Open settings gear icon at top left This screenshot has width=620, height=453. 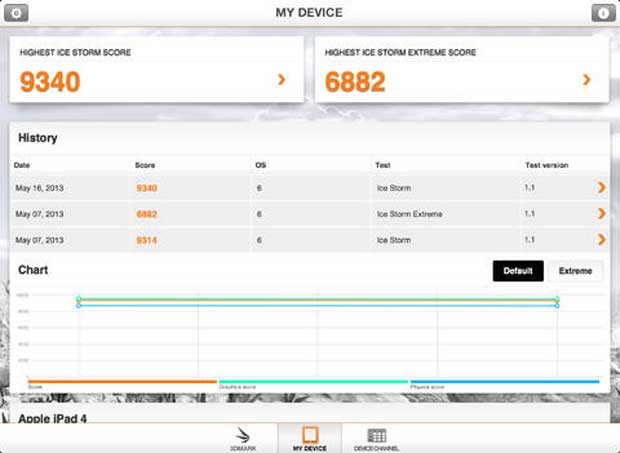click(x=16, y=13)
